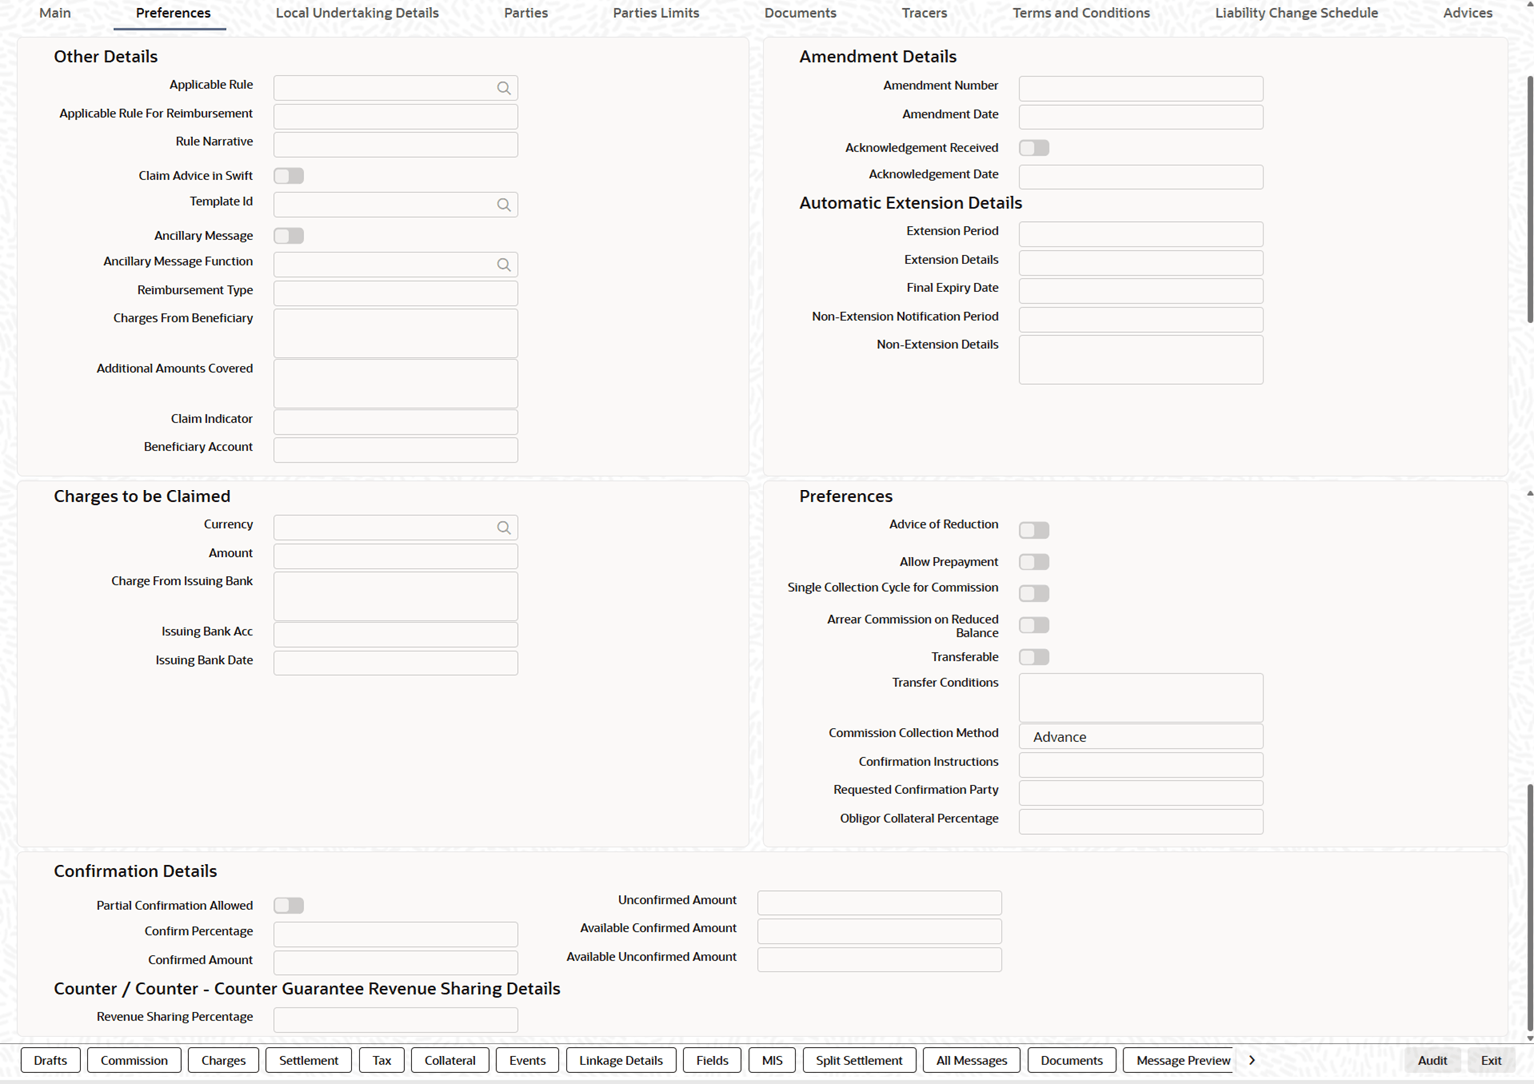Open Linkage Details button
This screenshot has height=1086, width=1534.
(x=621, y=1060)
